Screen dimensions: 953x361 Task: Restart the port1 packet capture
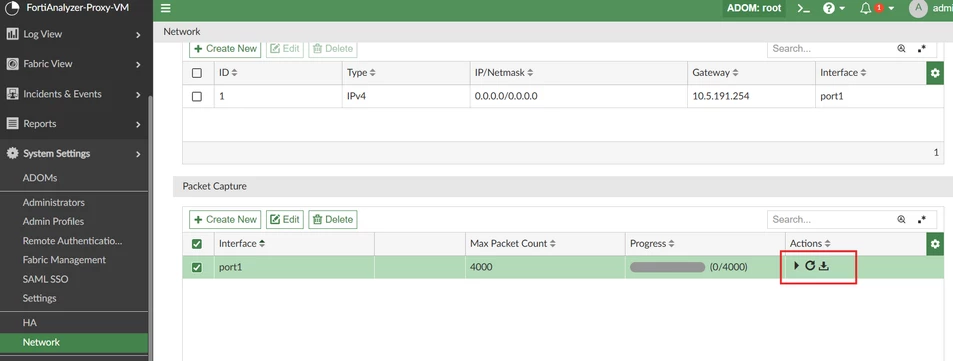(810, 266)
